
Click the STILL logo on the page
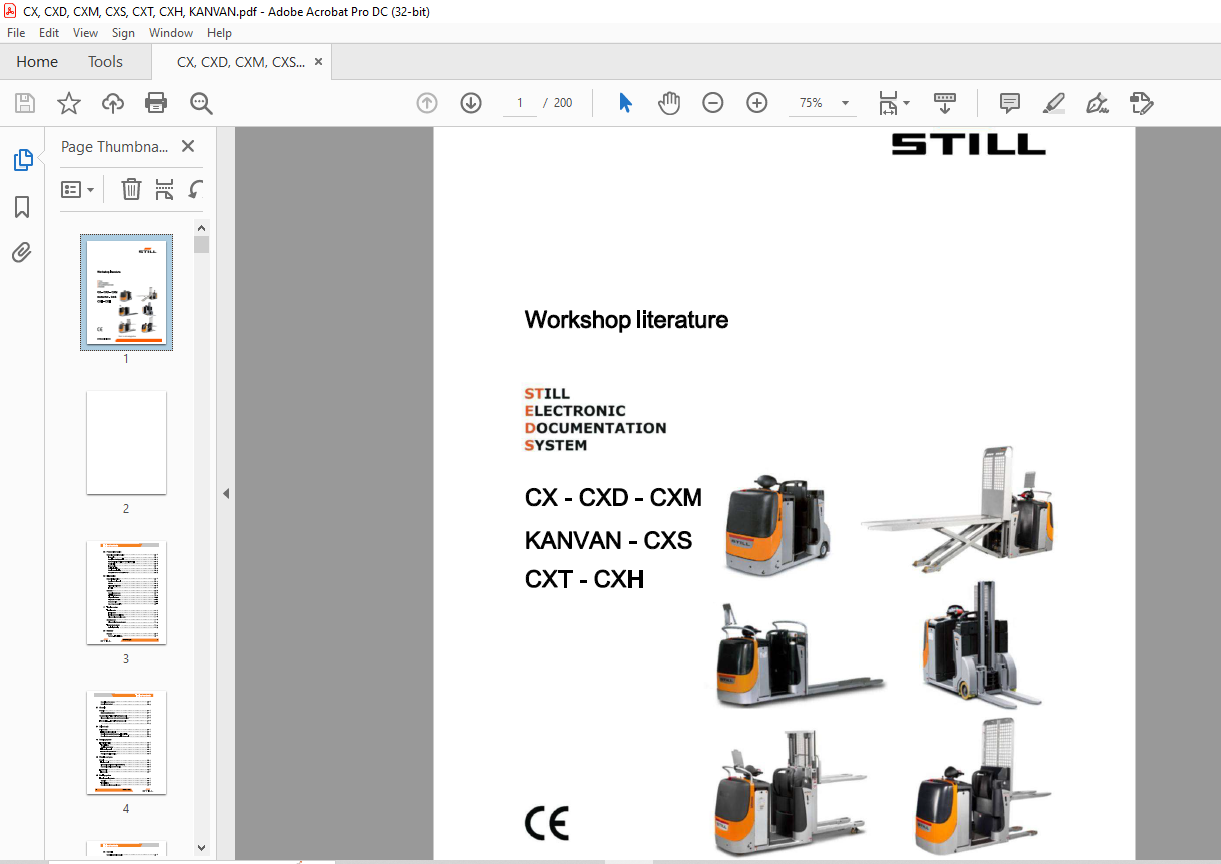(968, 144)
